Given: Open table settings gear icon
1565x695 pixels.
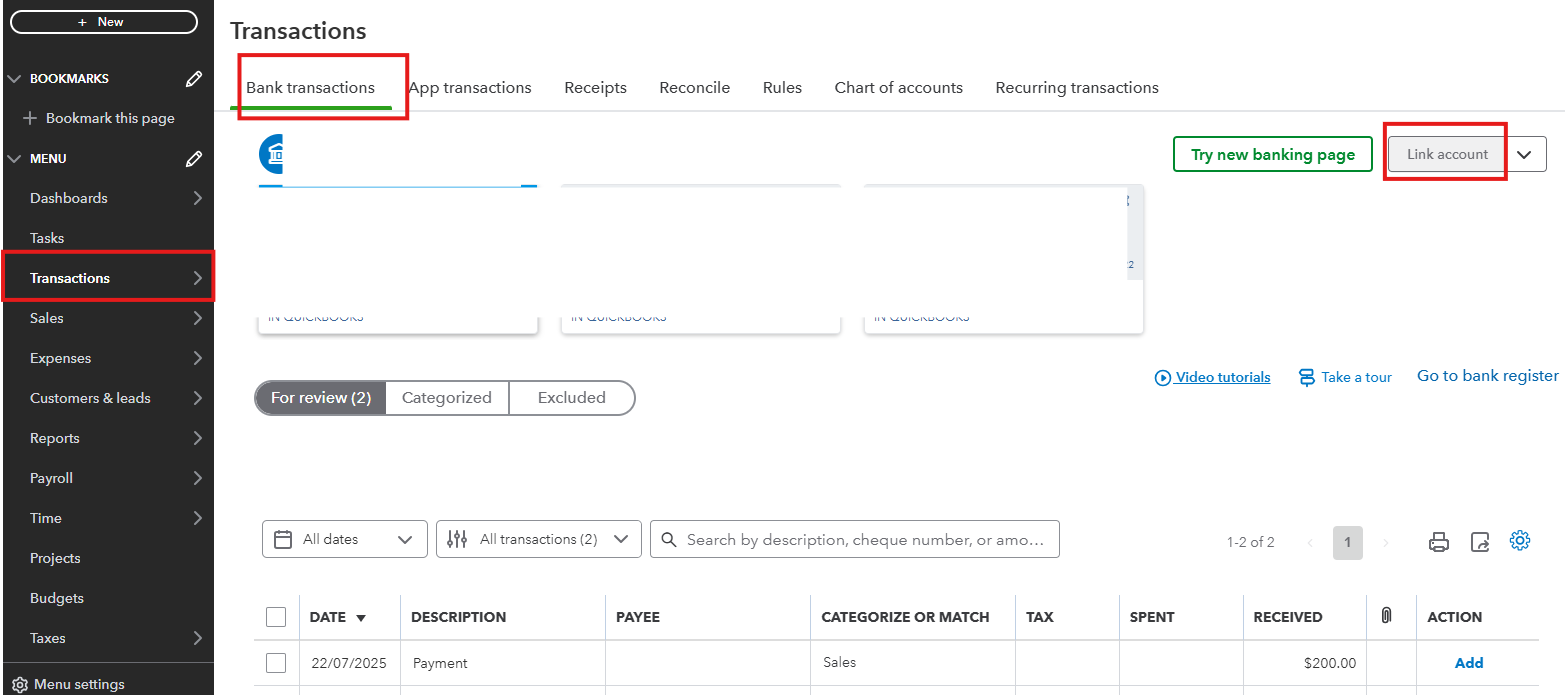Looking at the screenshot, I should [1520, 540].
